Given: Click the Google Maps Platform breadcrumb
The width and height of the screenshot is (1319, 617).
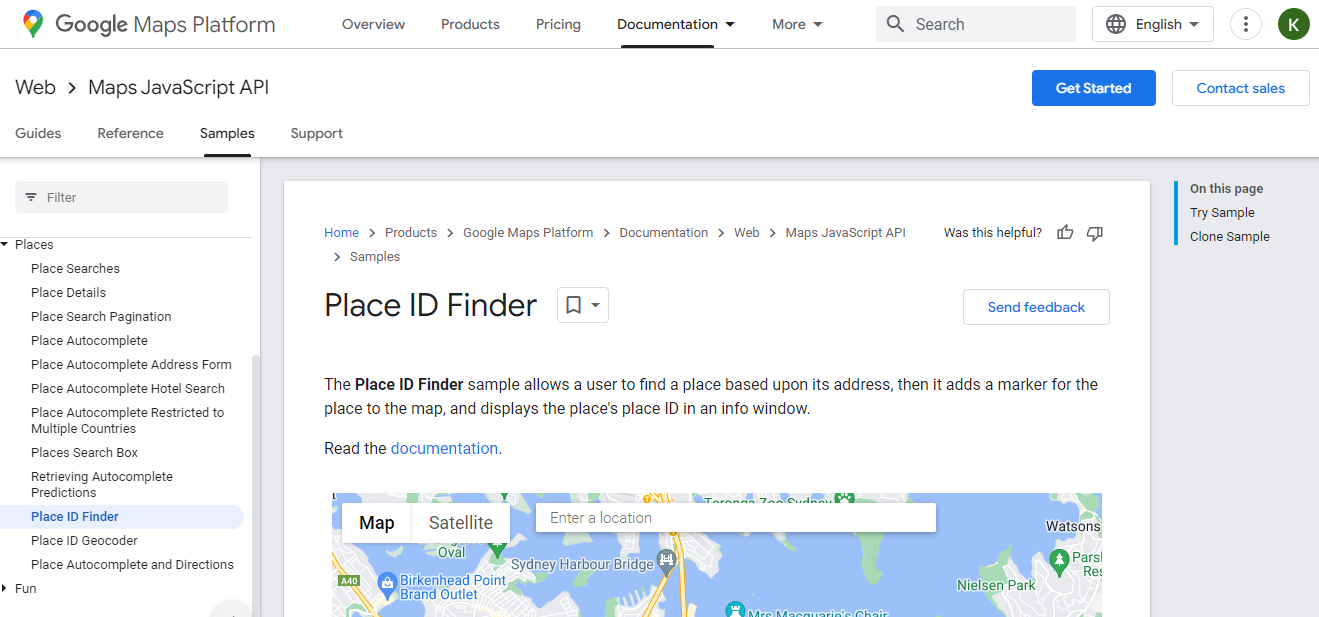Looking at the screenshot, I should (x=528, y=232).
